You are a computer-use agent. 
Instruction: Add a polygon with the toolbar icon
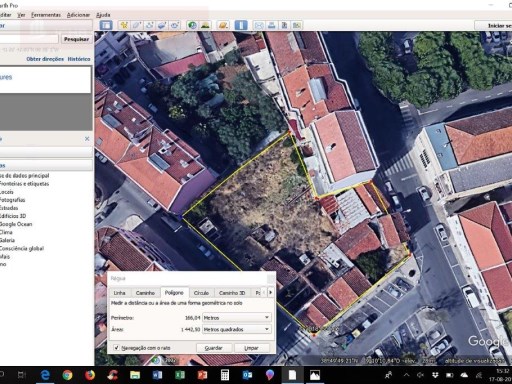(137, 25)
